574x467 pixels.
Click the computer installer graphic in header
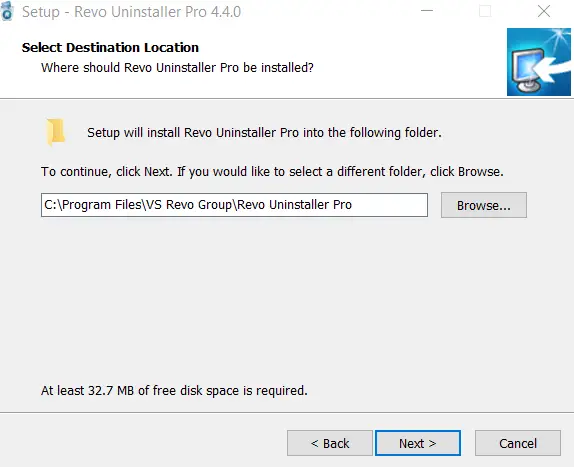(x=538, y=62)
